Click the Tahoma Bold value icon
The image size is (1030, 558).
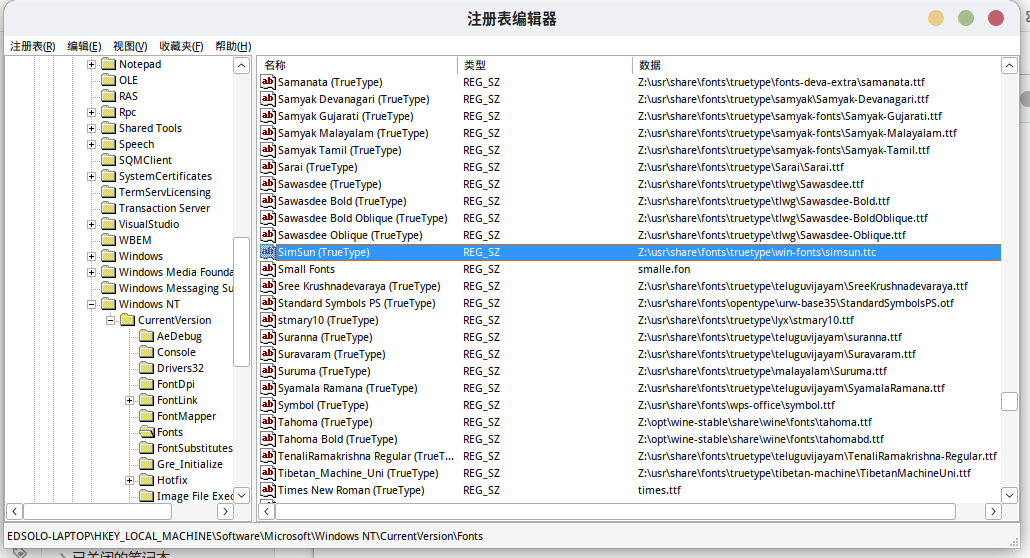[x=267, y=439]
